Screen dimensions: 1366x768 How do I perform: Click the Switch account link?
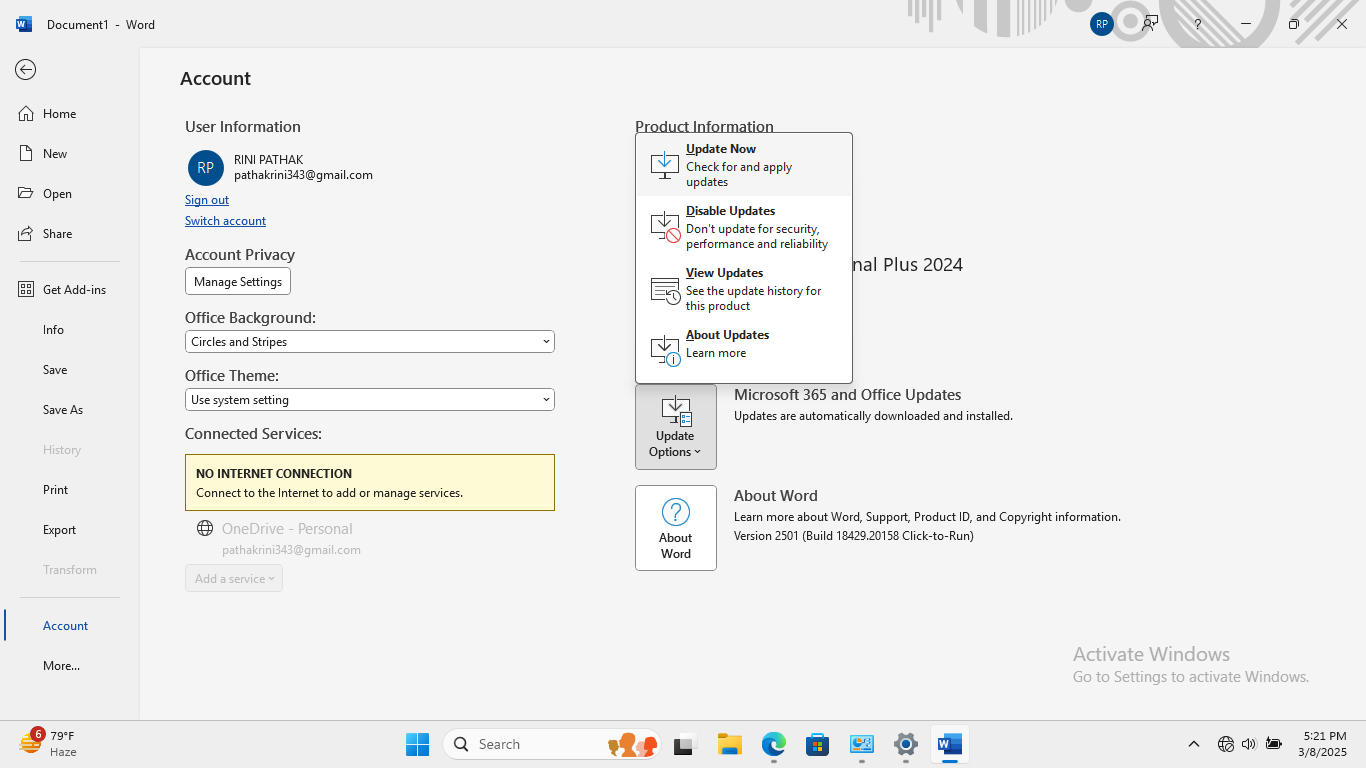click(225, 221)
